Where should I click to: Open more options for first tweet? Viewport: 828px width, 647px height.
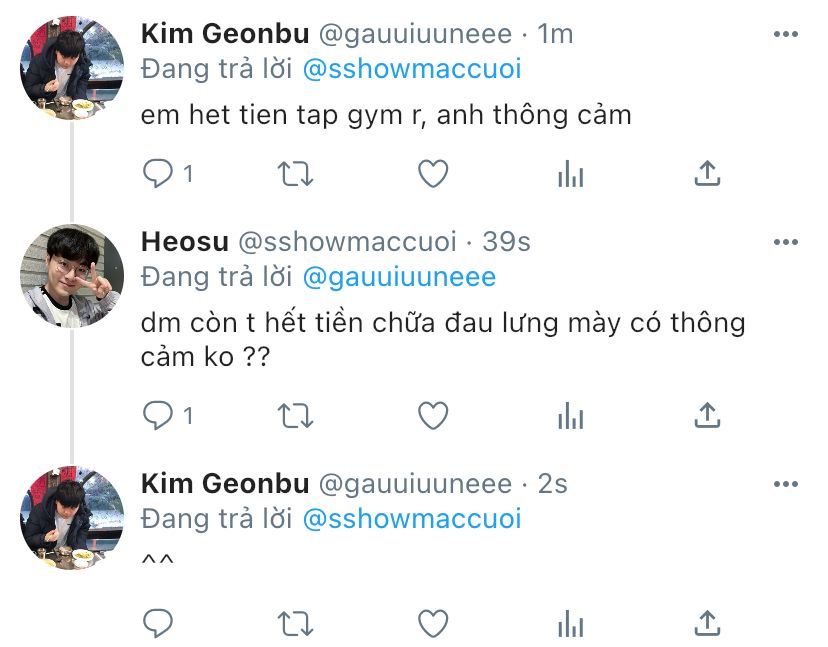(x=785, y=34)
